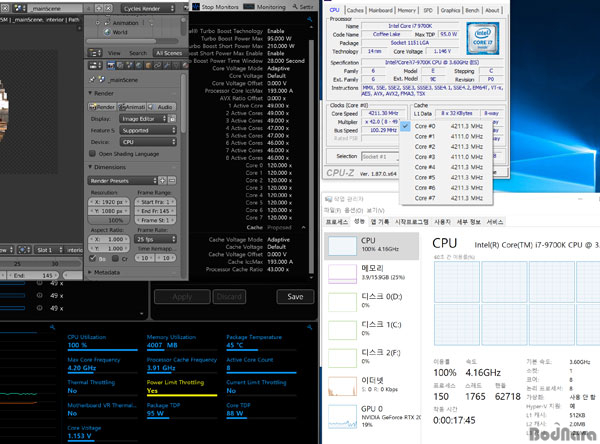Viewport: 600px width, 444px height.
Task: Click the magnifier icon atop XTU settings panel
Action: coord(310,19)
